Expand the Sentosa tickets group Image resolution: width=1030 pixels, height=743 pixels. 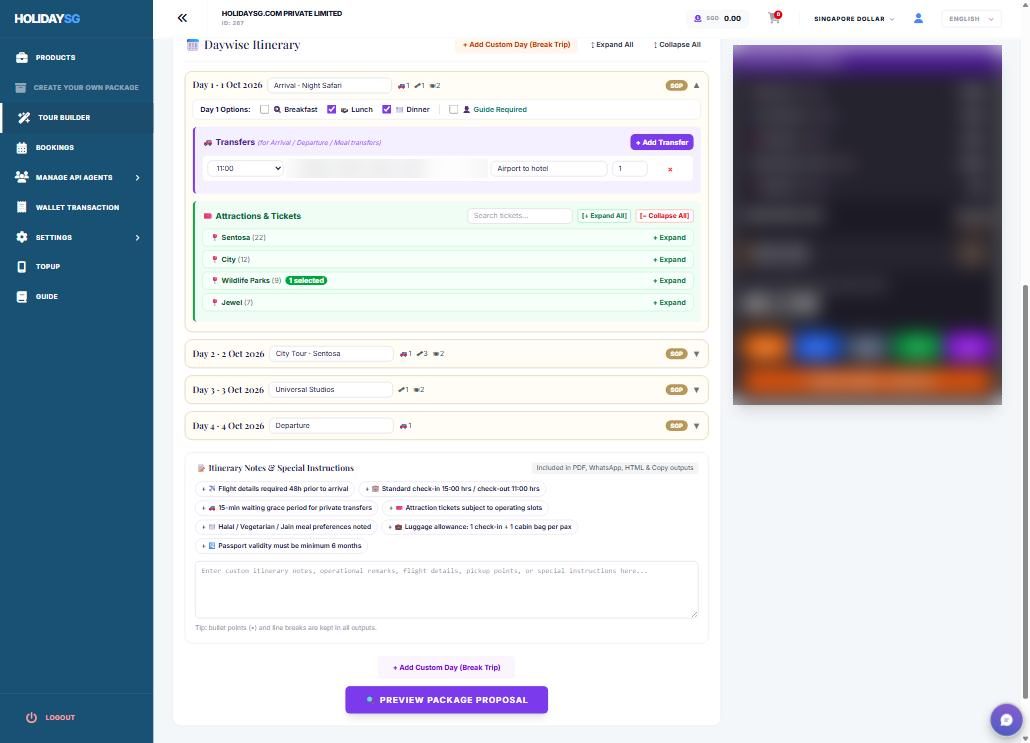pyautogui.click(x=669, y=238)
